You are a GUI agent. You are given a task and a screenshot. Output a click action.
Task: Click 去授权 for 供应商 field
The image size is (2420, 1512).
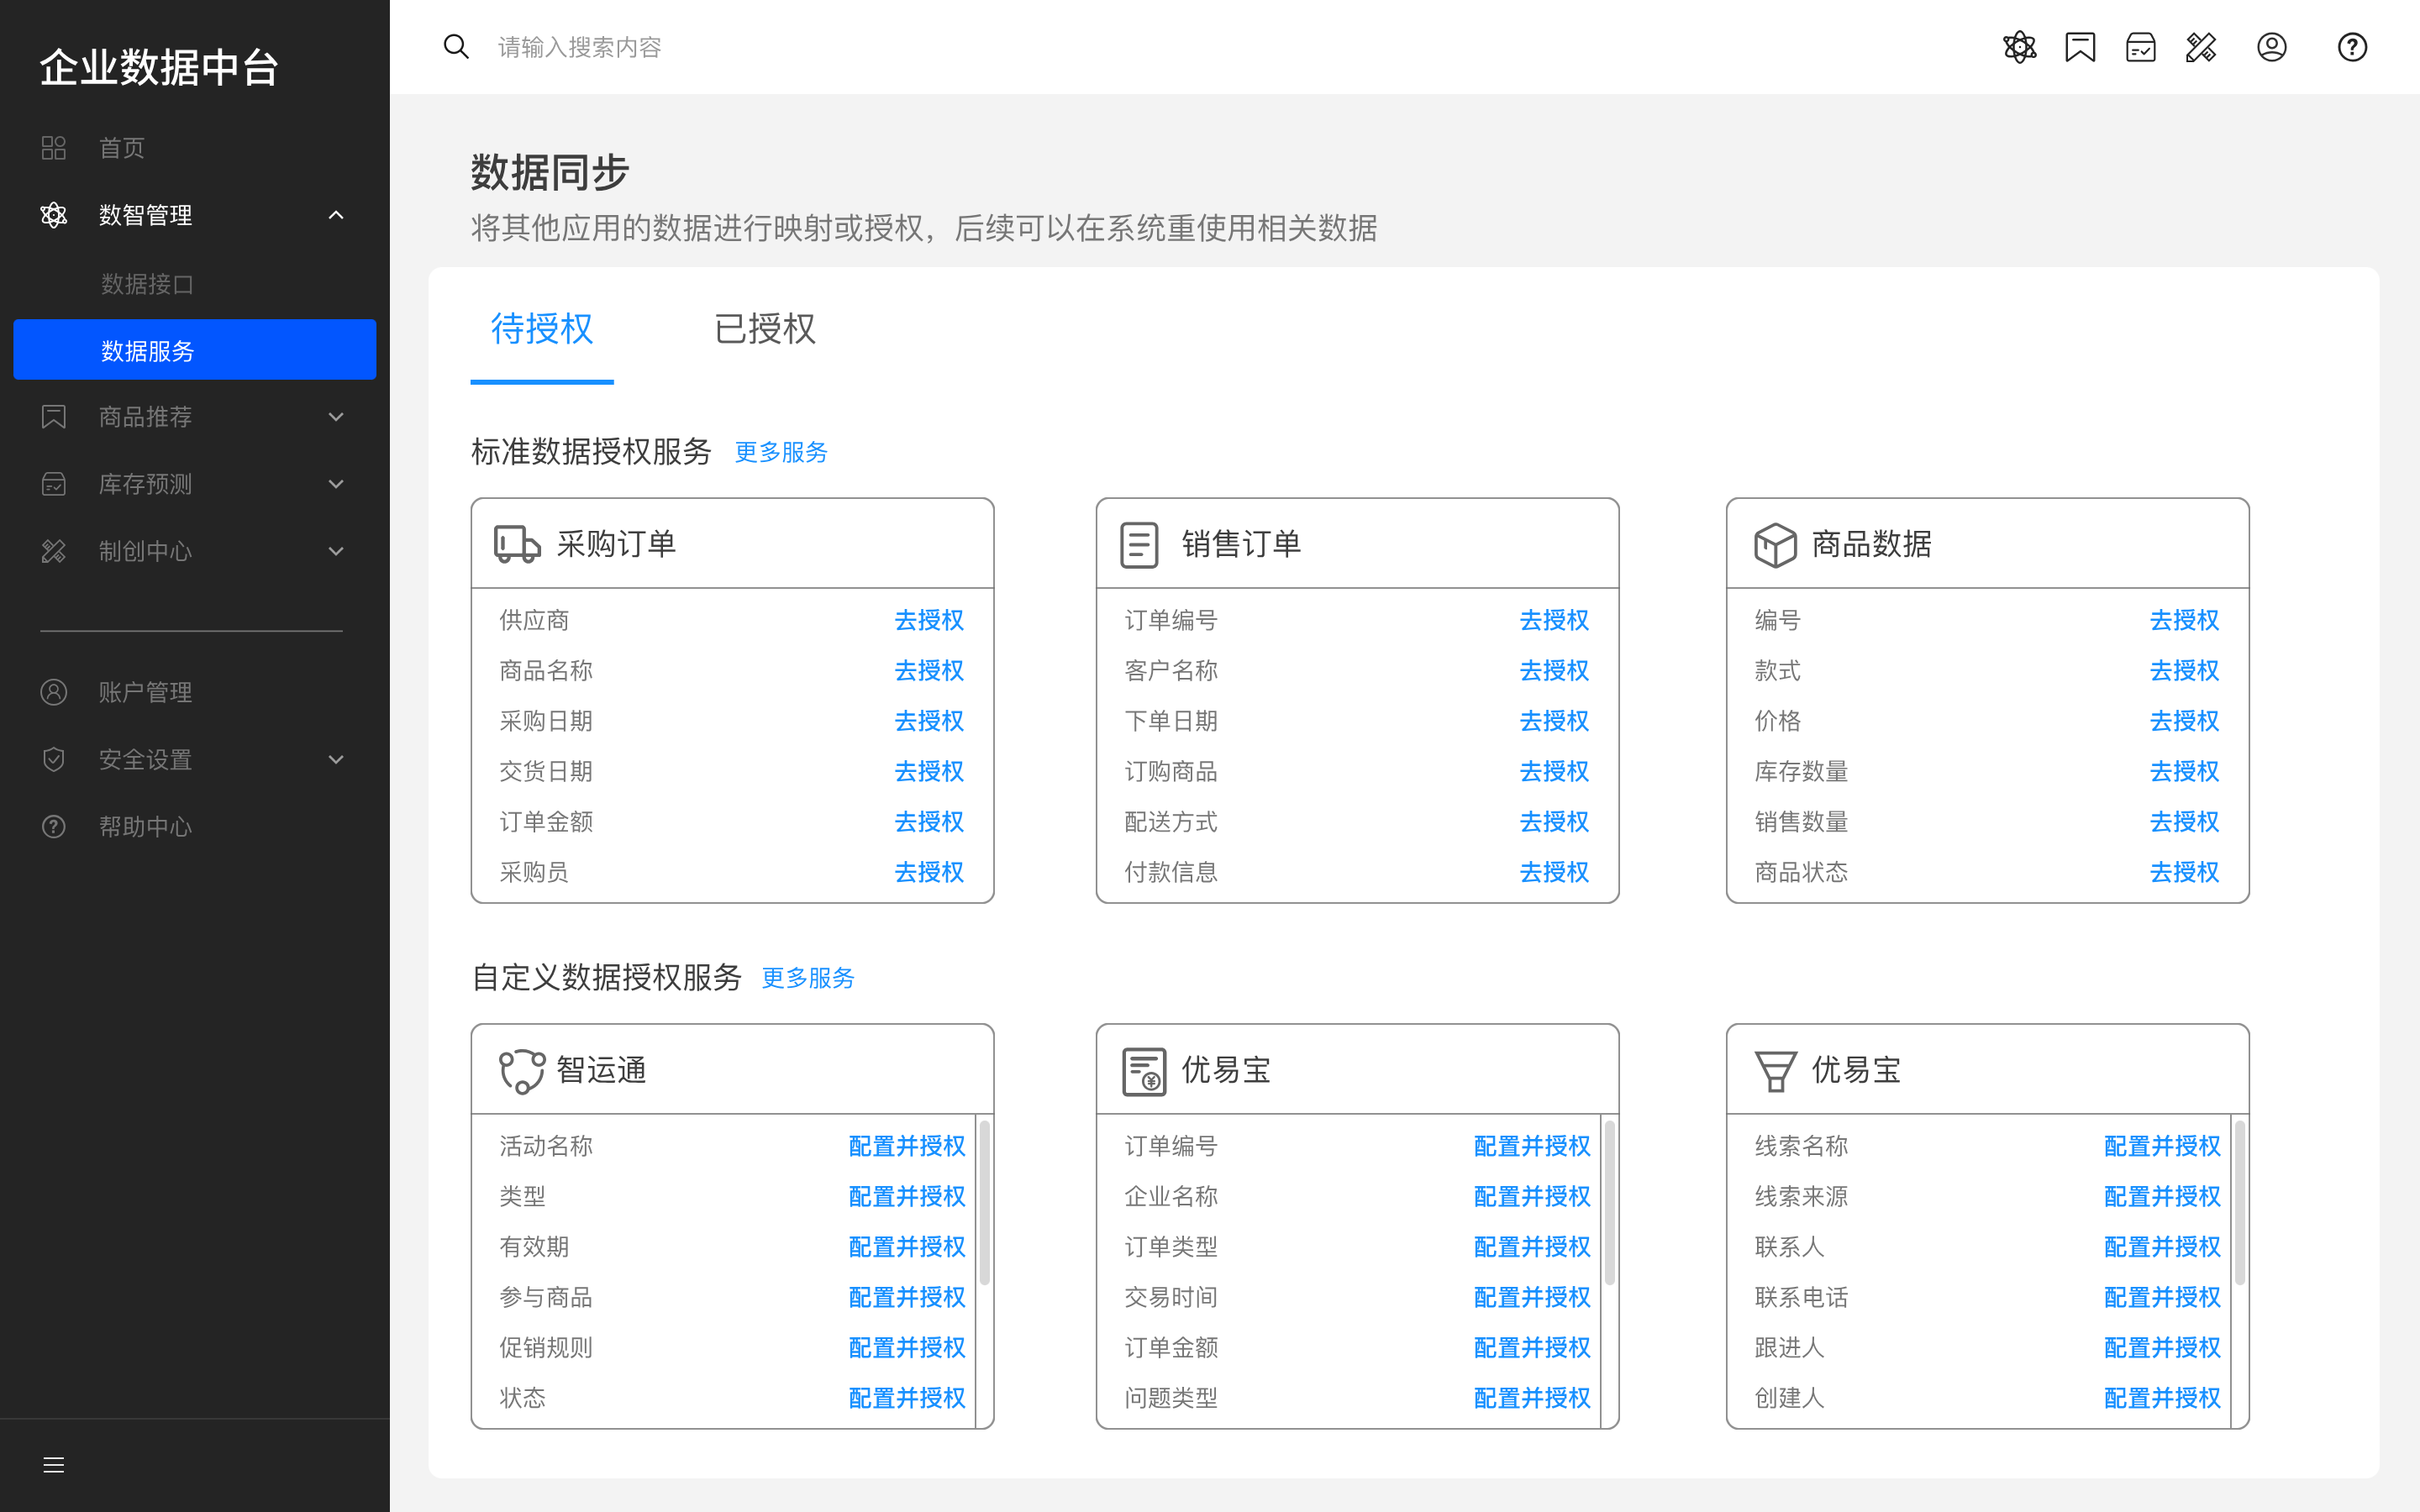(x=929, y=620)
